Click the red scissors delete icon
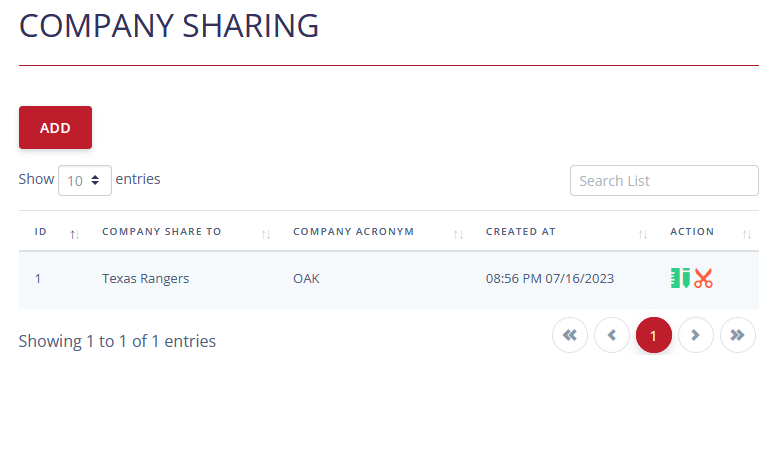 point(703,279)
